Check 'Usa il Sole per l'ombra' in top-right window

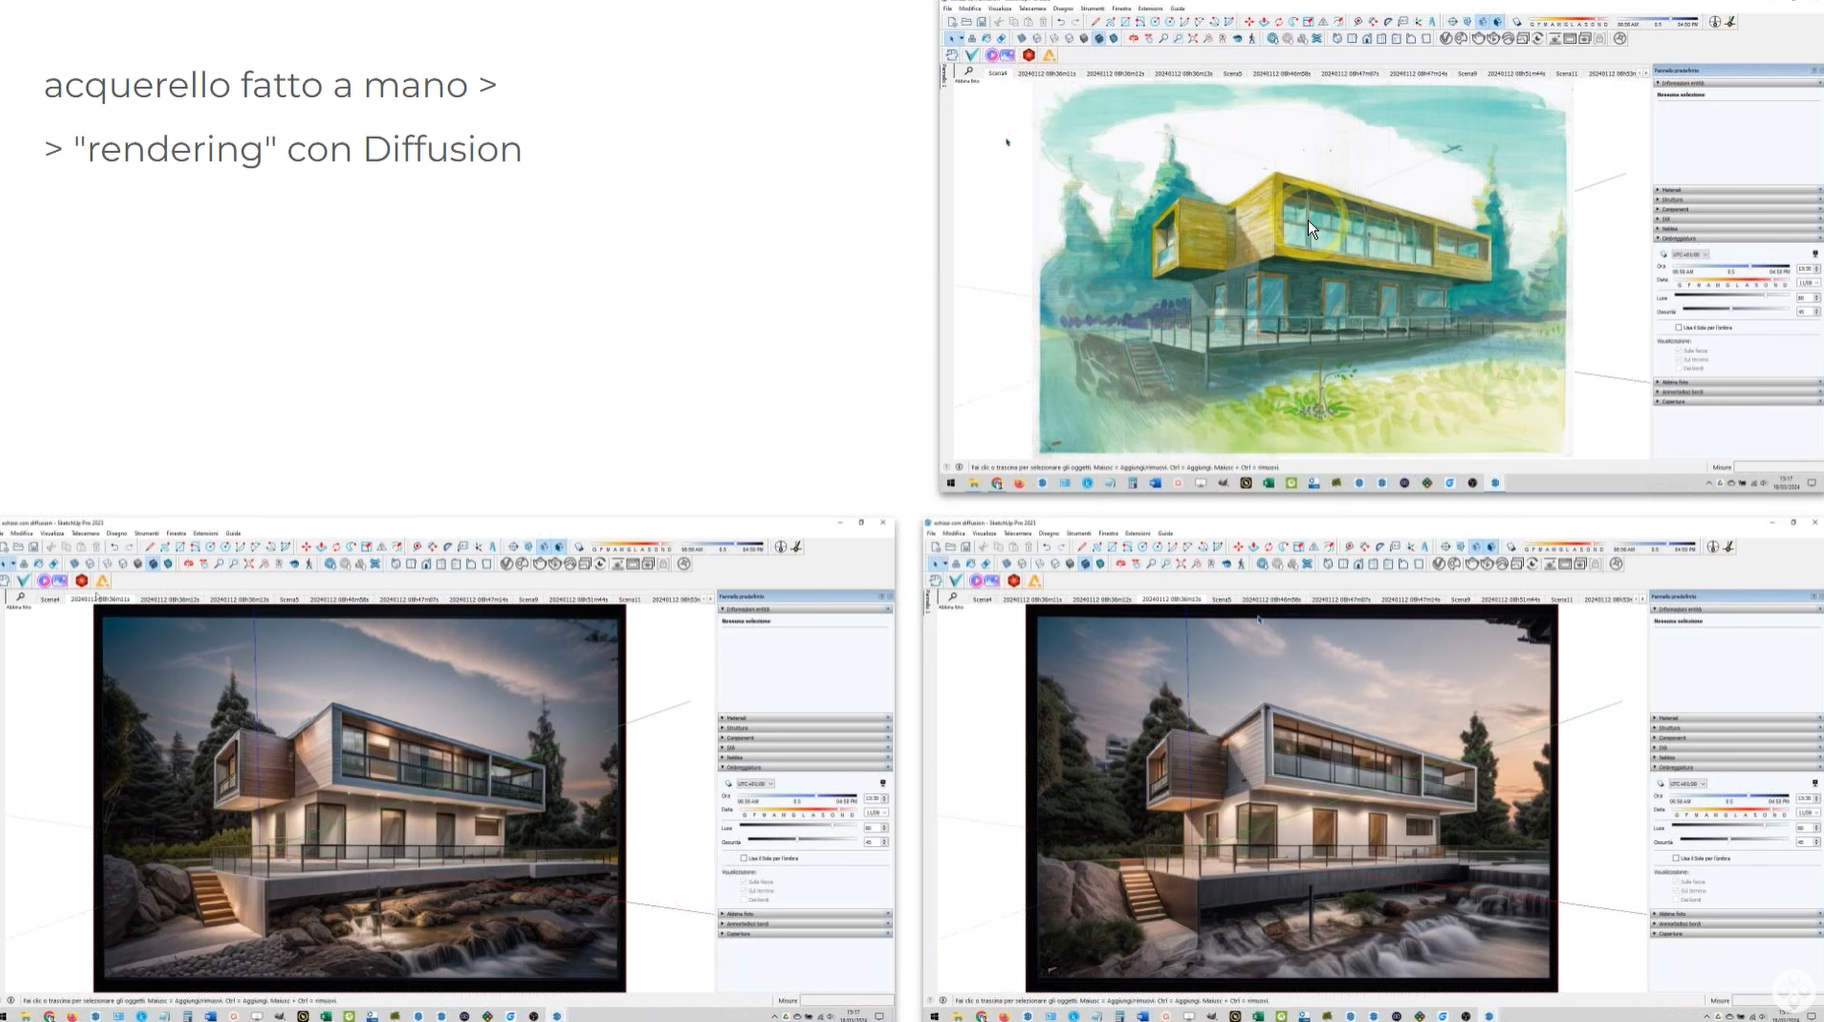pyautogui.click(x=1679, y=327)
